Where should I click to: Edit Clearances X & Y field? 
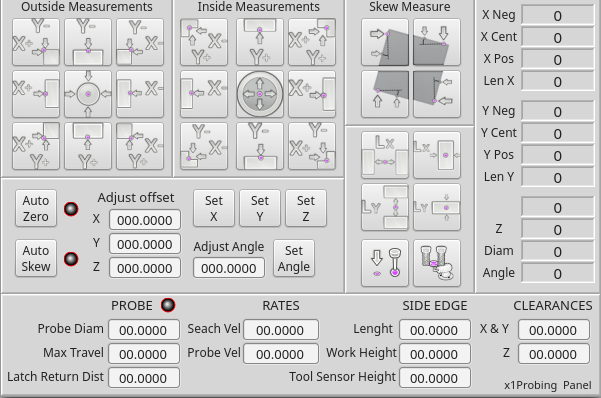tap(554, 330)
